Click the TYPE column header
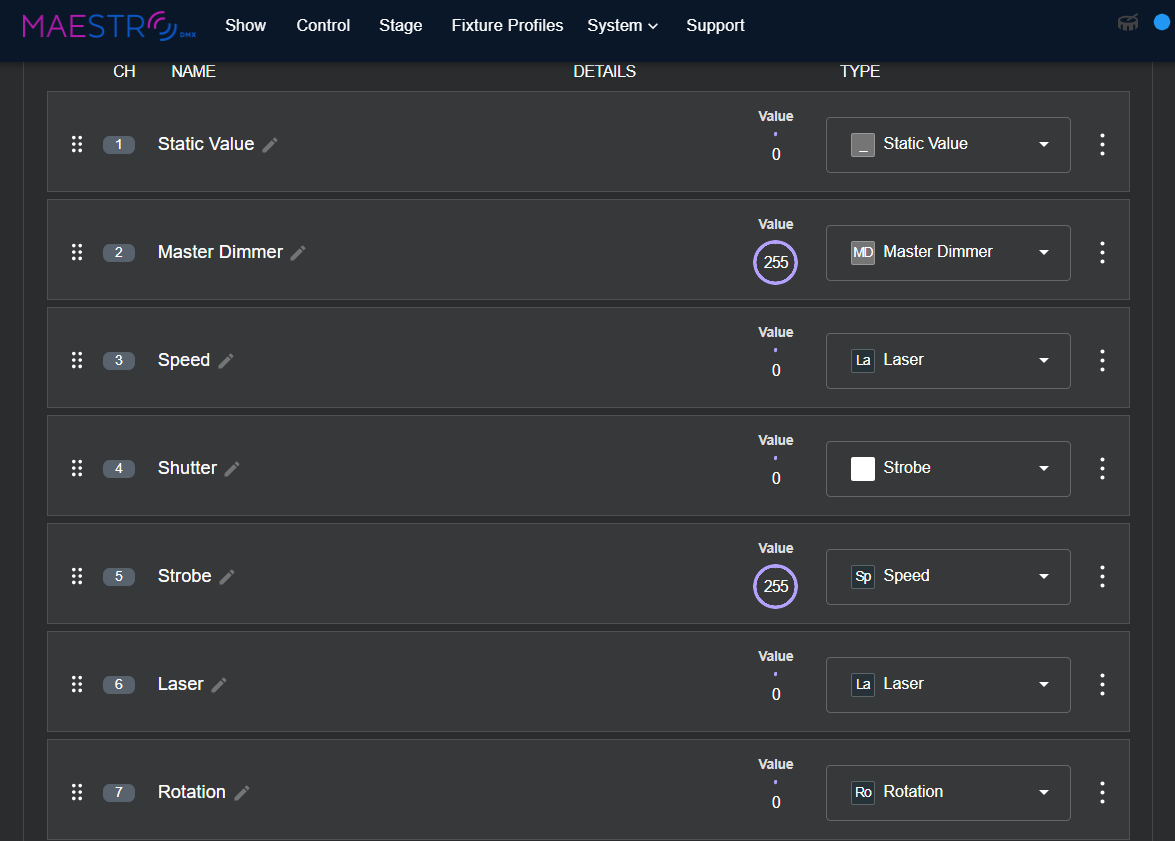 (860, 71)
